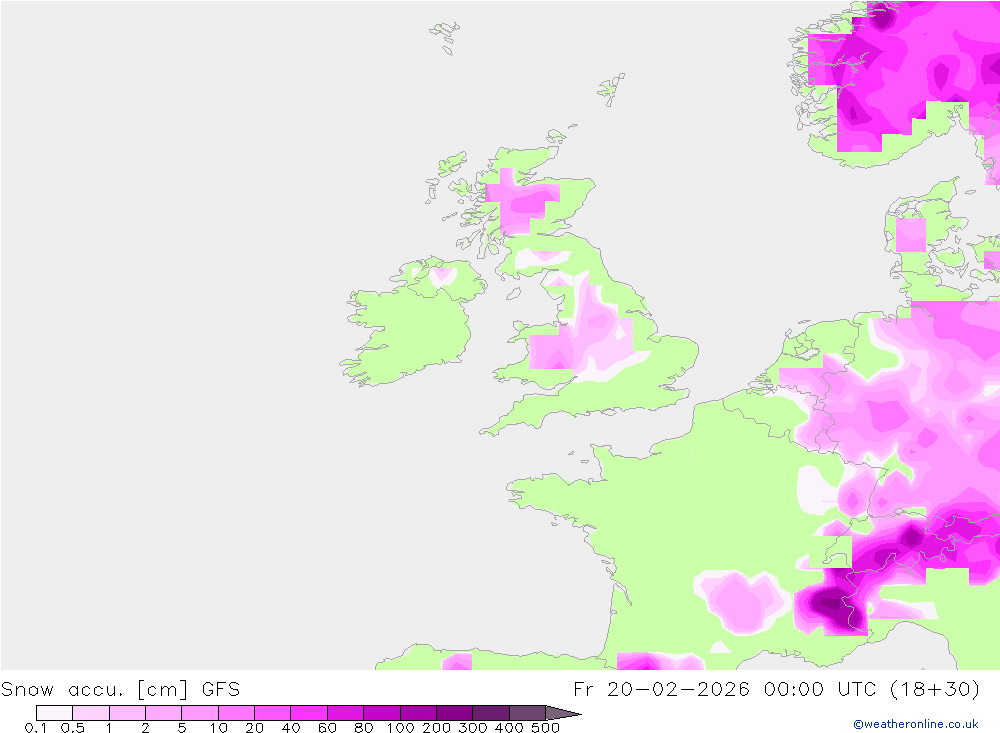Click the Faroe Islands outline

click(x=445, y=38)
